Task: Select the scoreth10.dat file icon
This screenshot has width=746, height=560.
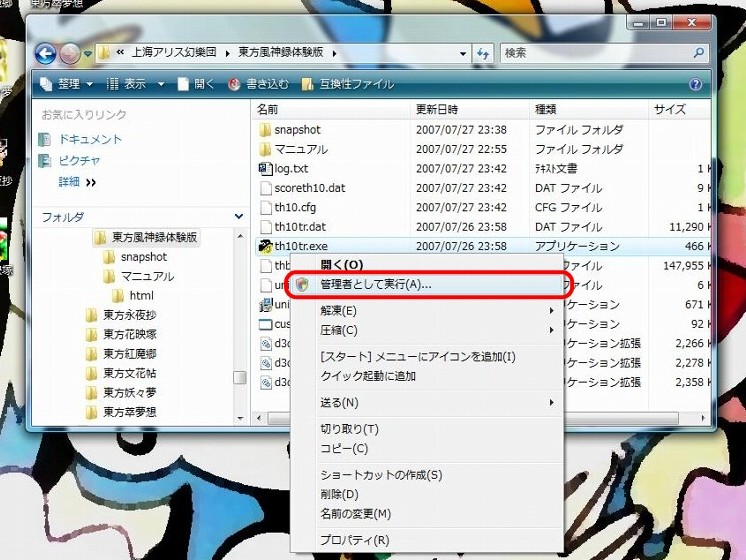Action: click(265, 188)
